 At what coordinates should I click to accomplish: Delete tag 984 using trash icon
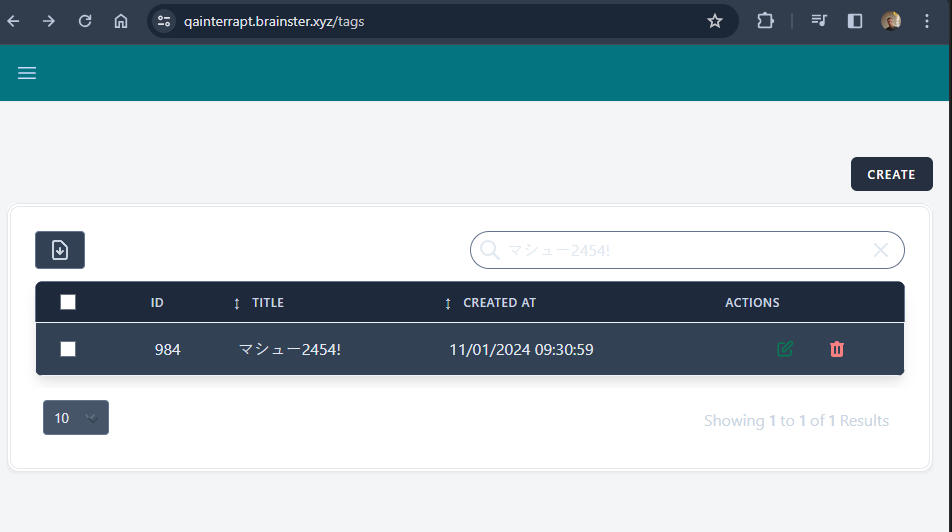point(837,349)
